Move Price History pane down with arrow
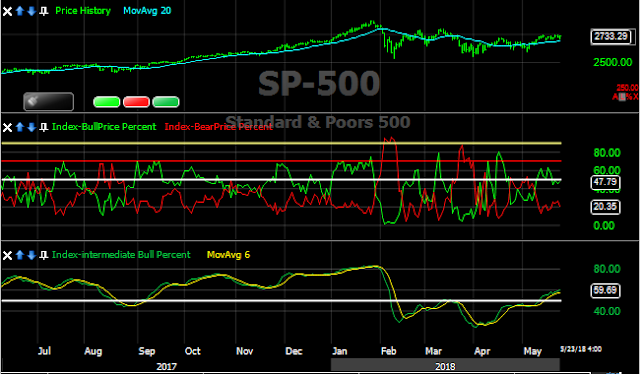 tap(31, 11)
